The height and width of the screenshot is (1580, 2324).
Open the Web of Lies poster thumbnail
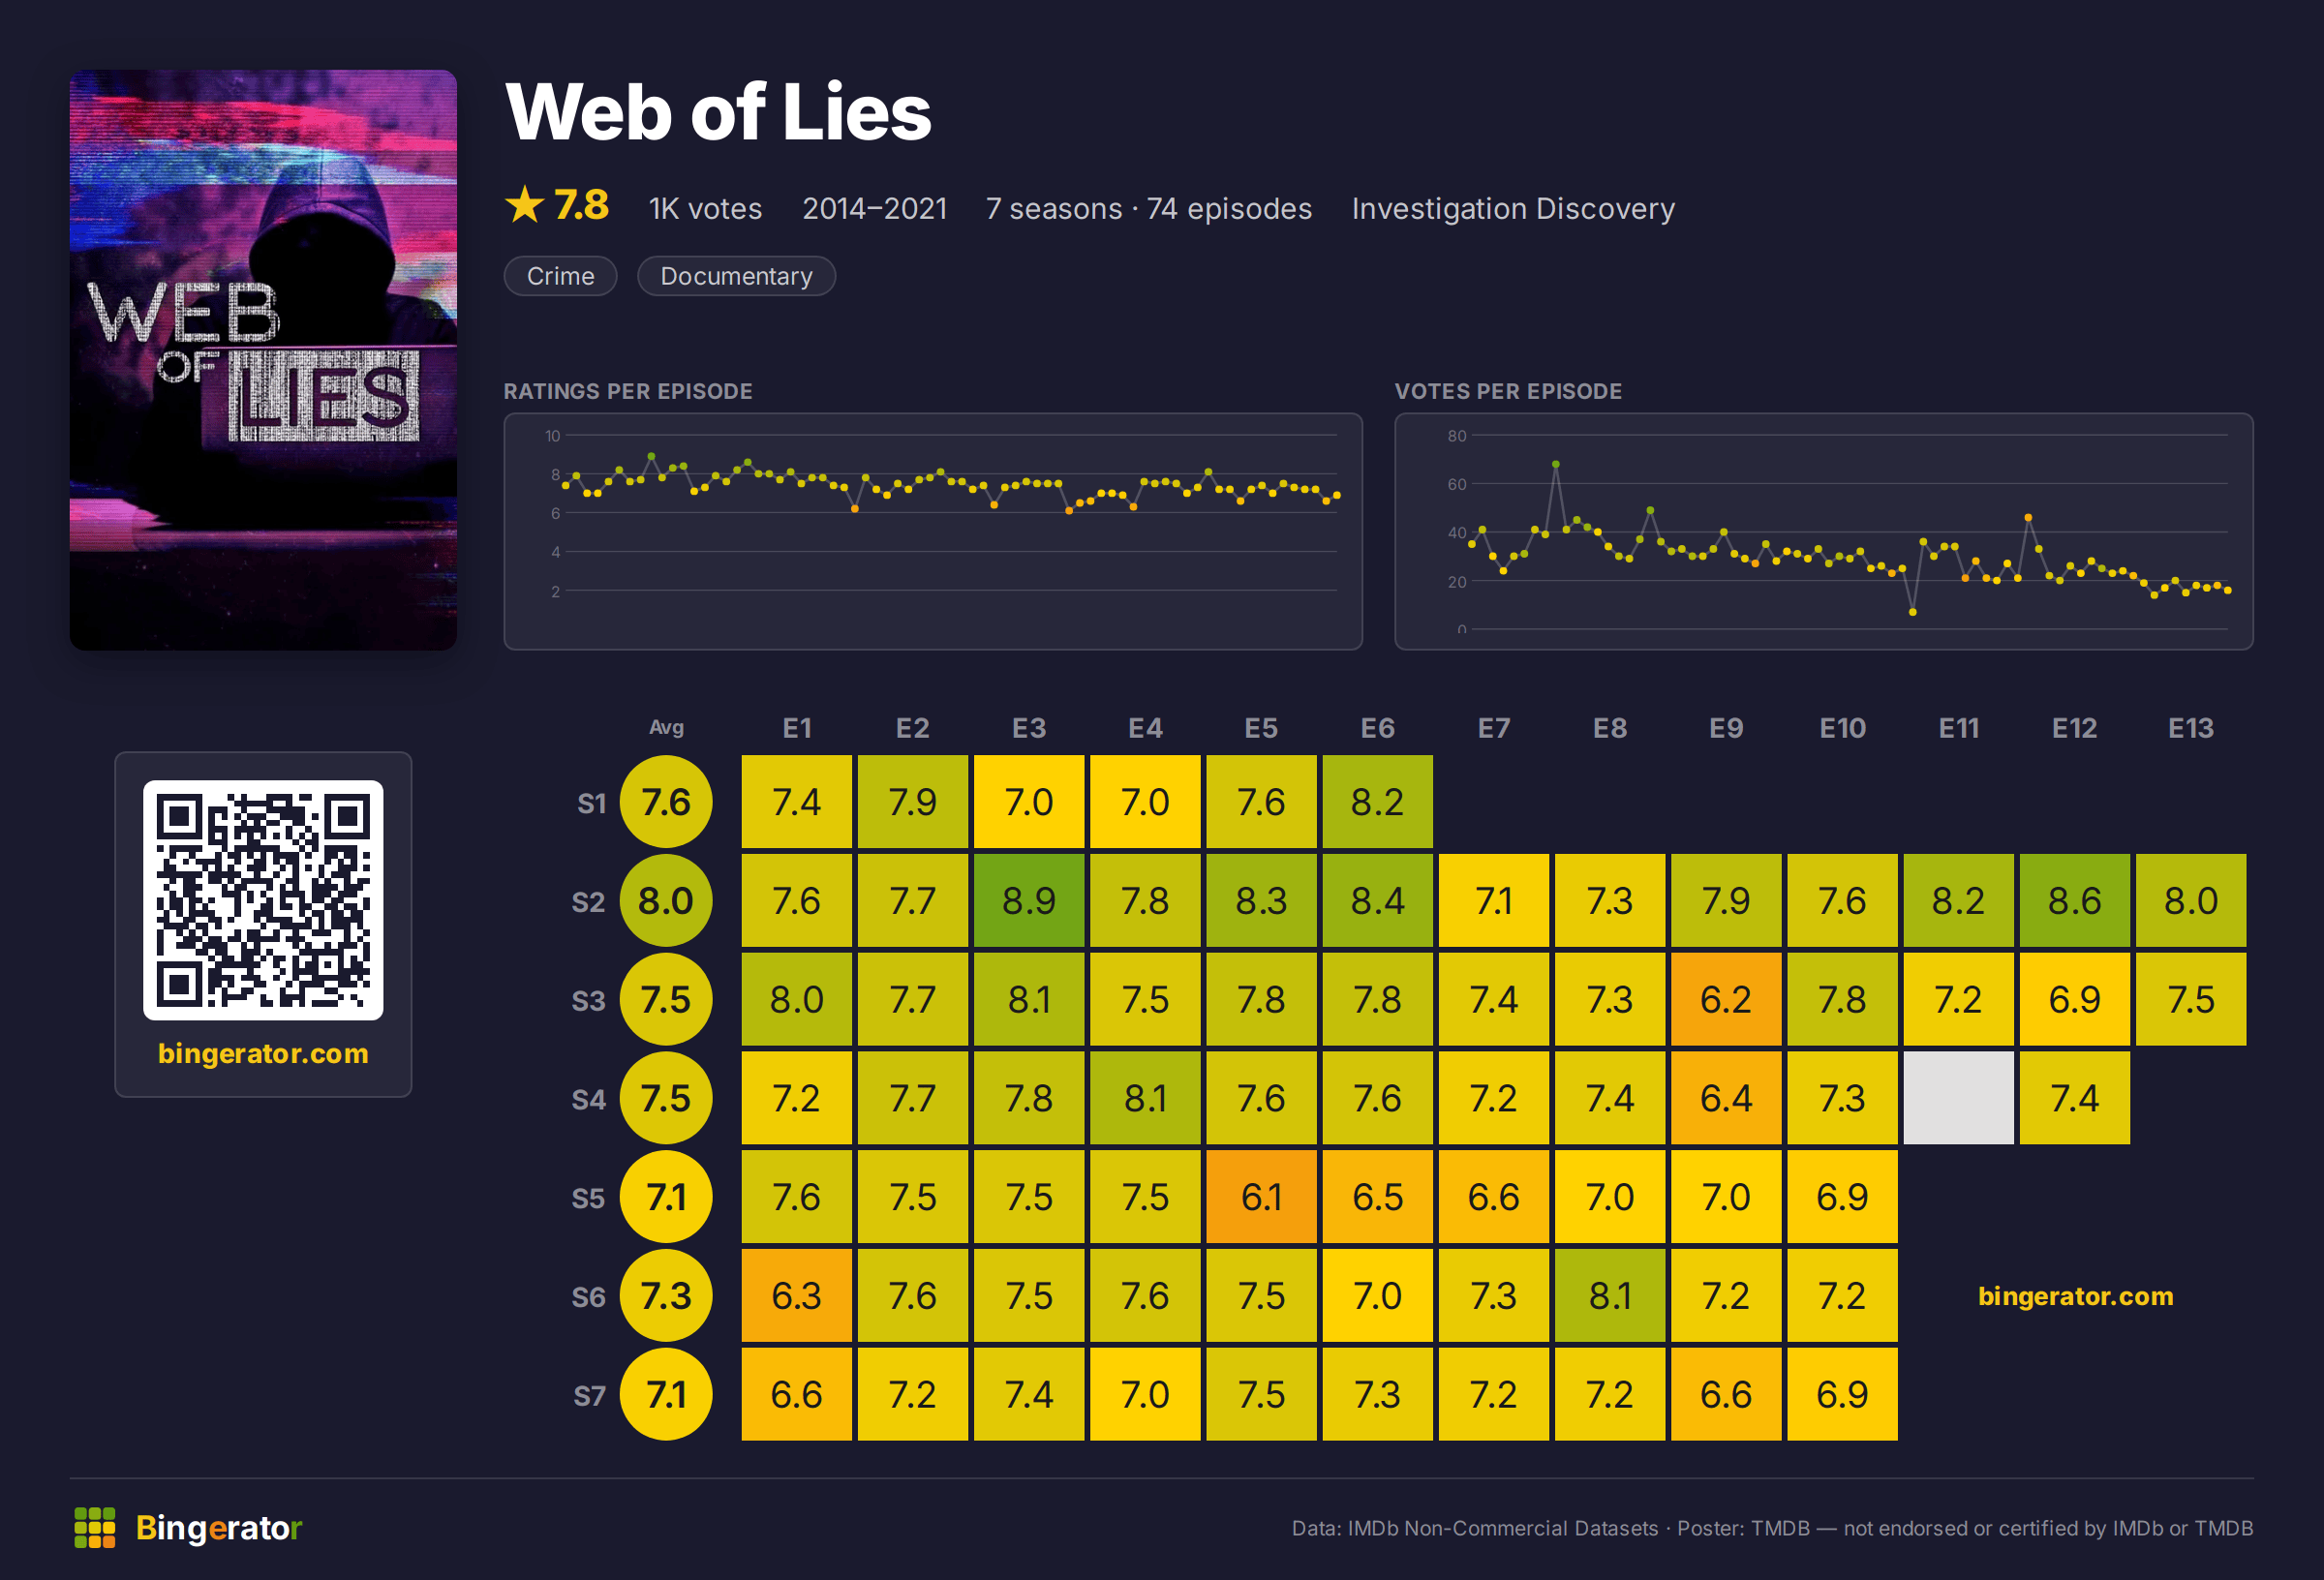coord(263,360)
